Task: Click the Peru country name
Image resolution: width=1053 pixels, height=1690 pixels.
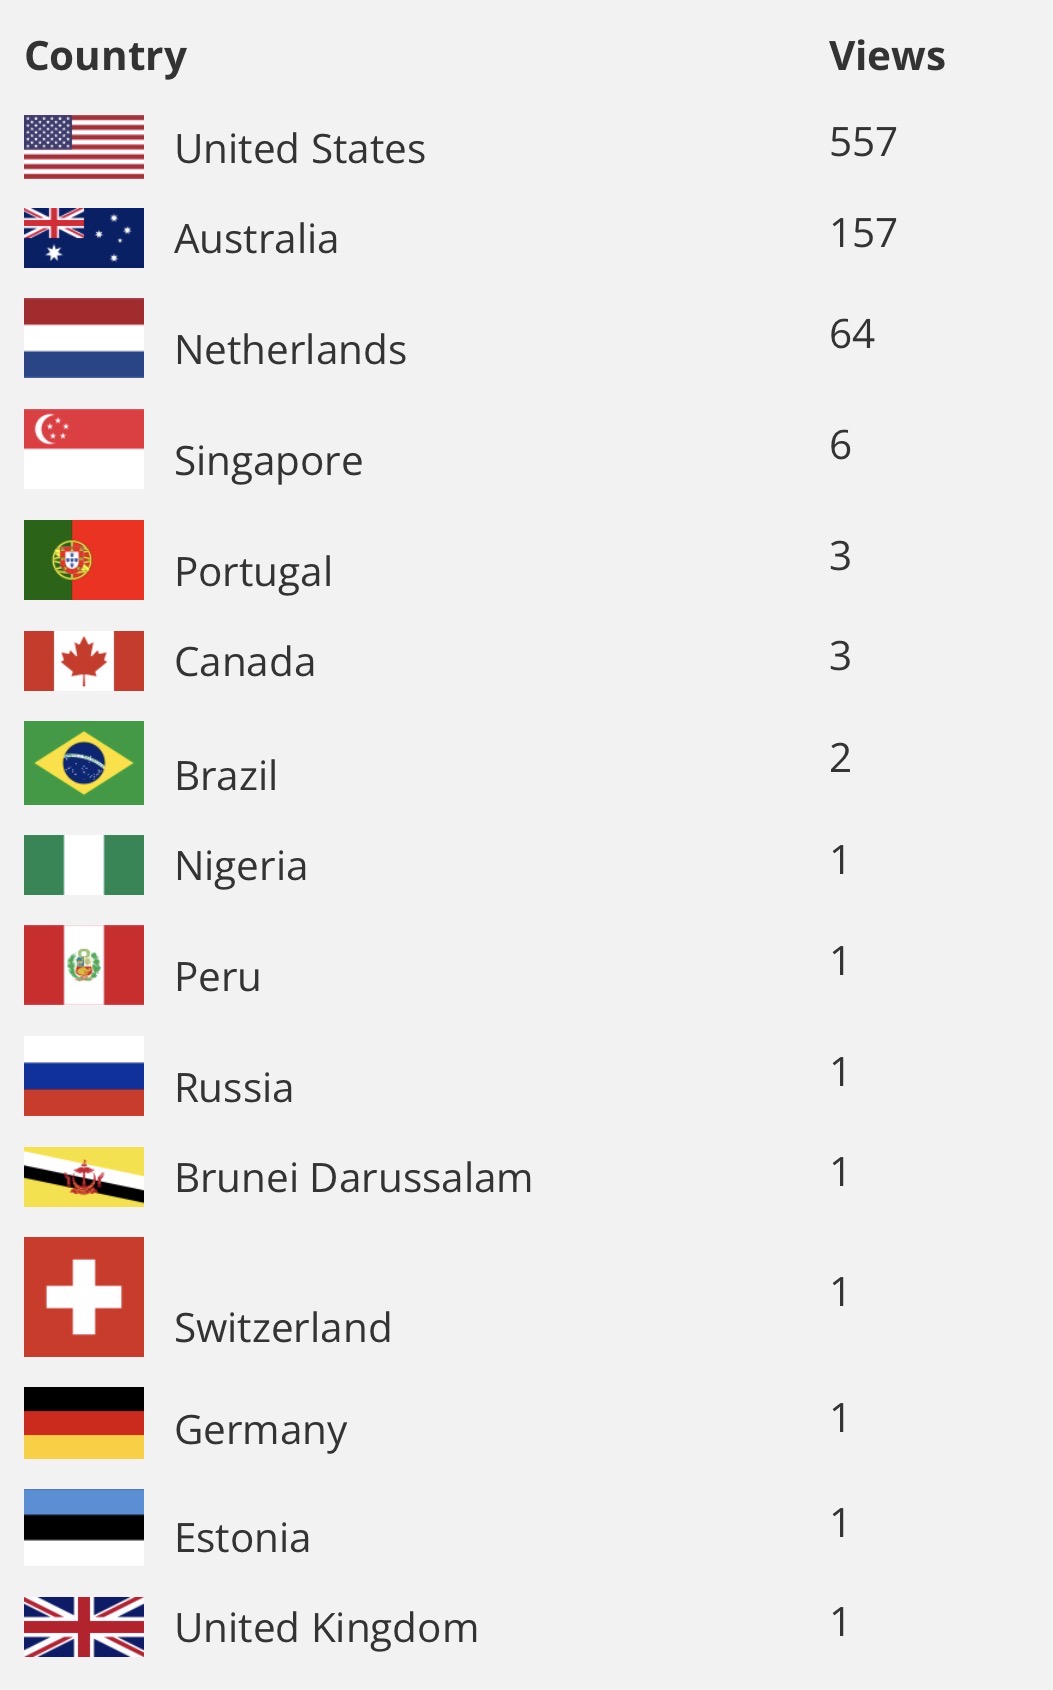Action: tap(218, 977)
